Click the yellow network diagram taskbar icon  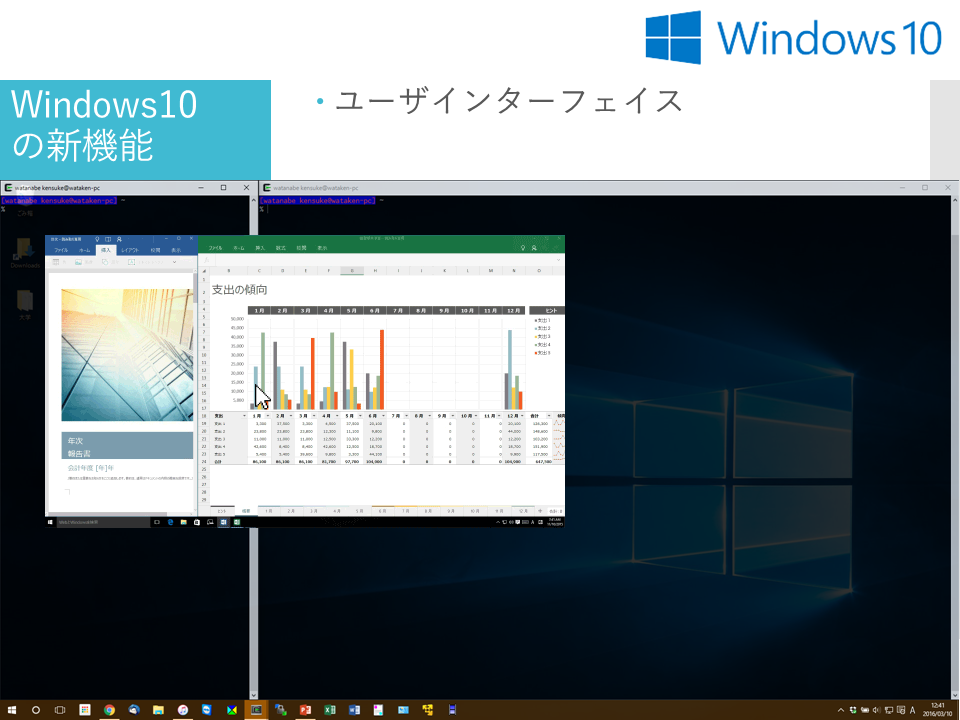point(427,710)
